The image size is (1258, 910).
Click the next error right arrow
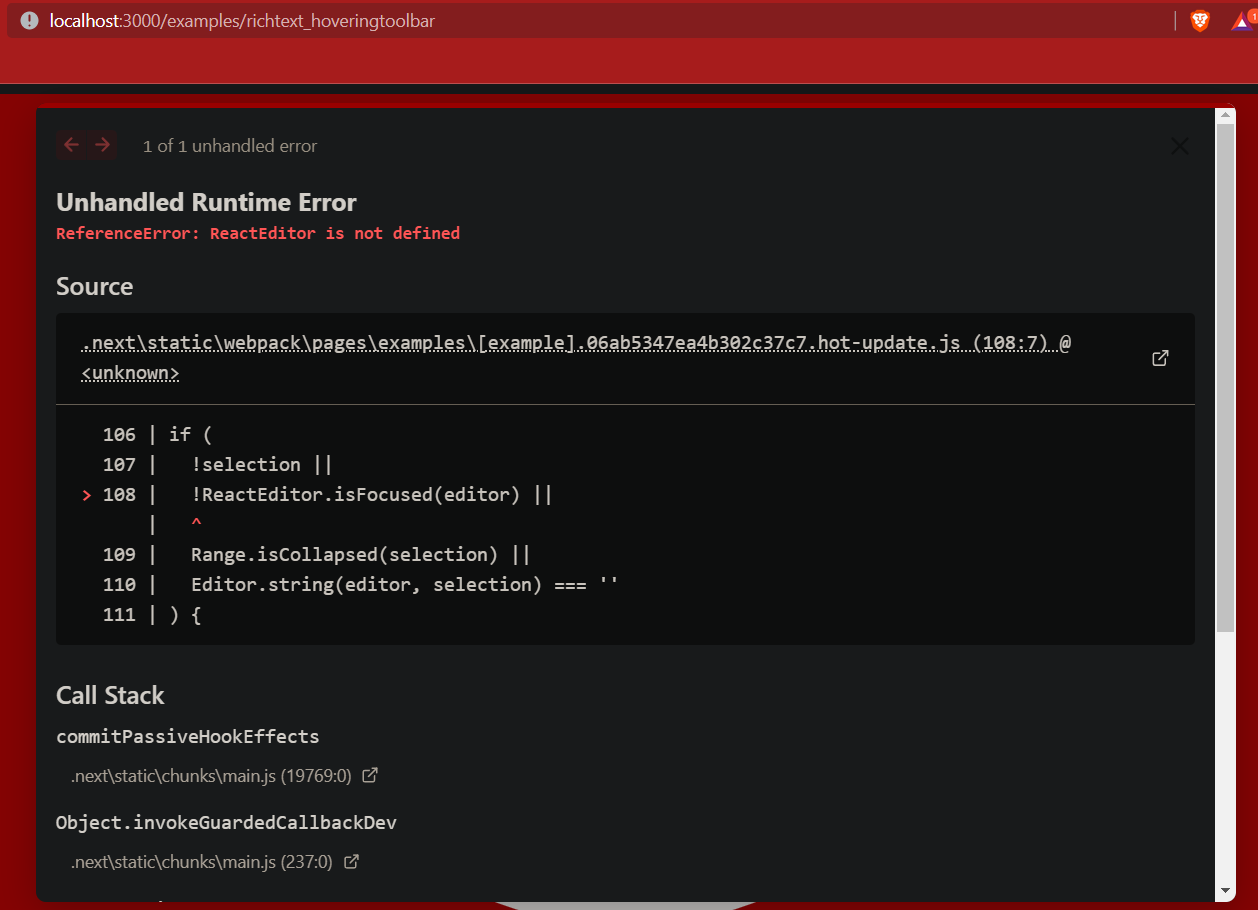point(103,145)
